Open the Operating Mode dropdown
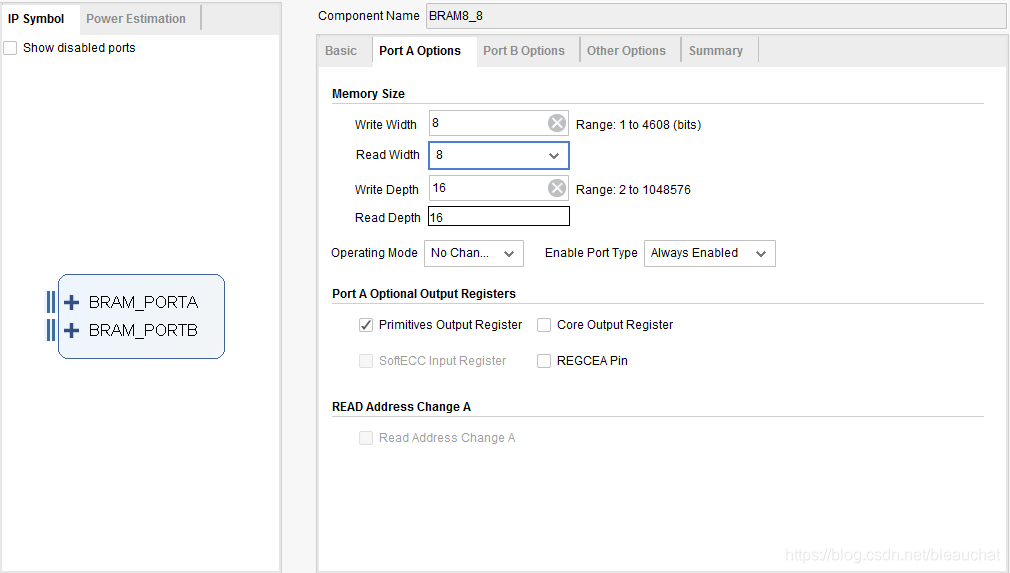Viewport: 1010px width, 573px height. click(473, 253)
